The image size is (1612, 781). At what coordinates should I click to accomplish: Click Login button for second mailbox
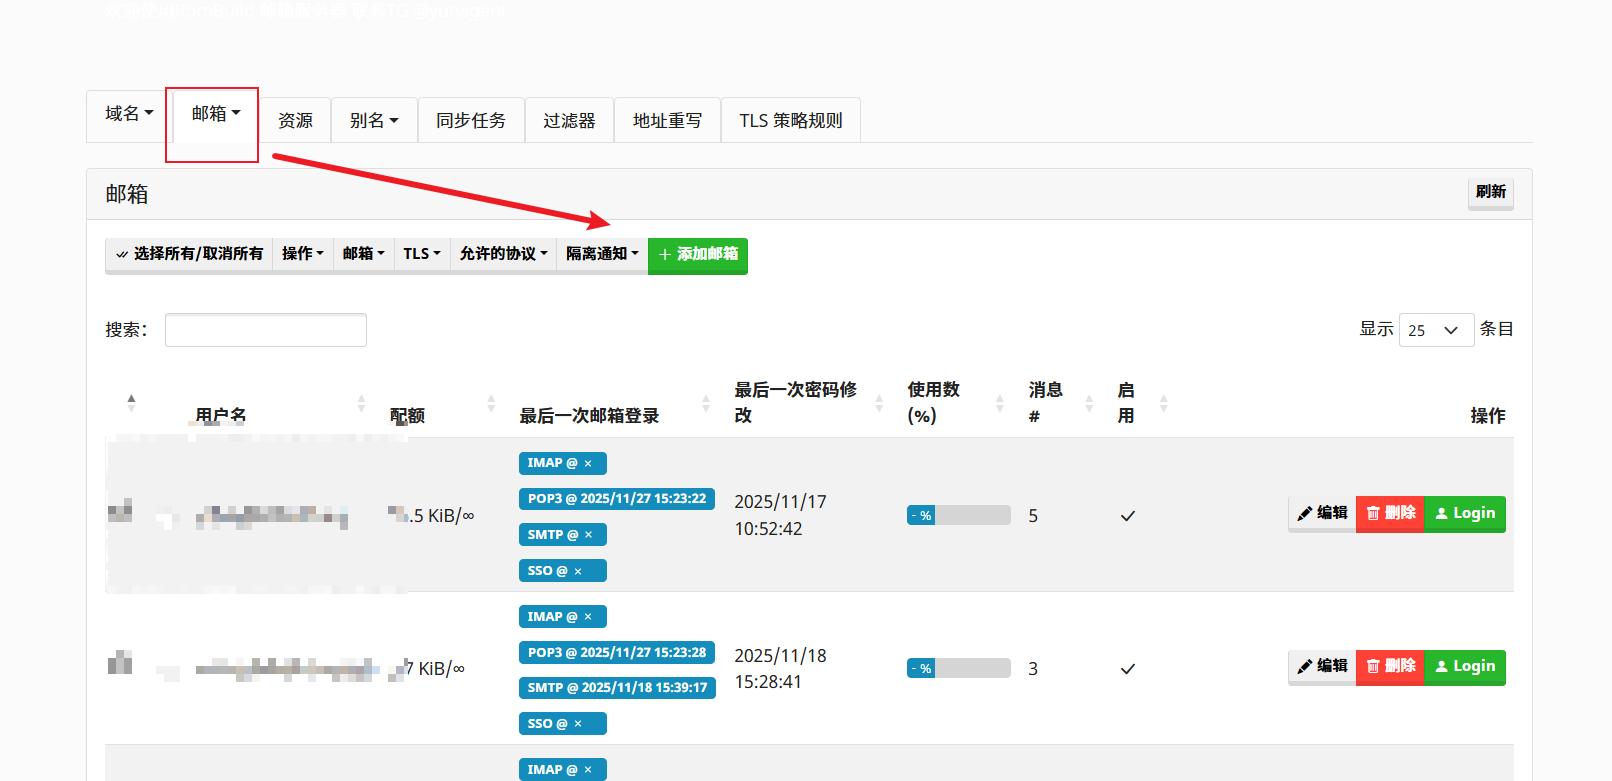[x=1465, y=667]
